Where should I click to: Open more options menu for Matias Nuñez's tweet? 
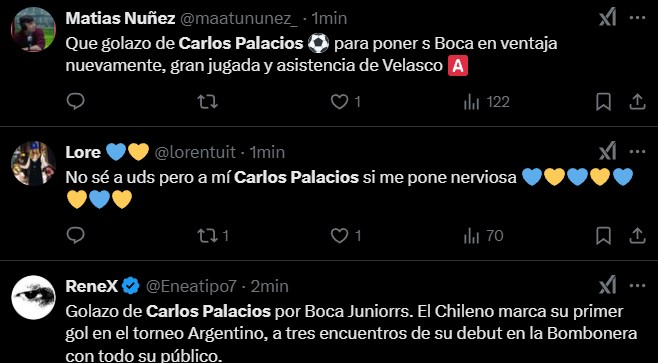tap(637, 18)
